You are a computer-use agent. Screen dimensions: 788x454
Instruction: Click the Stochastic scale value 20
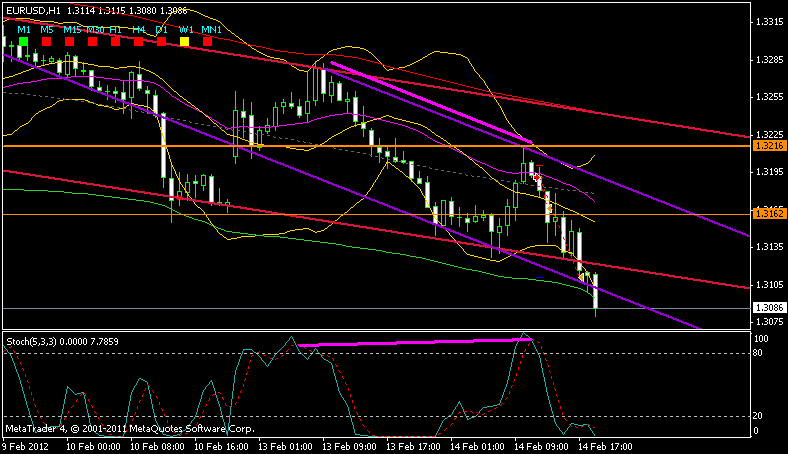pos(758,416)
